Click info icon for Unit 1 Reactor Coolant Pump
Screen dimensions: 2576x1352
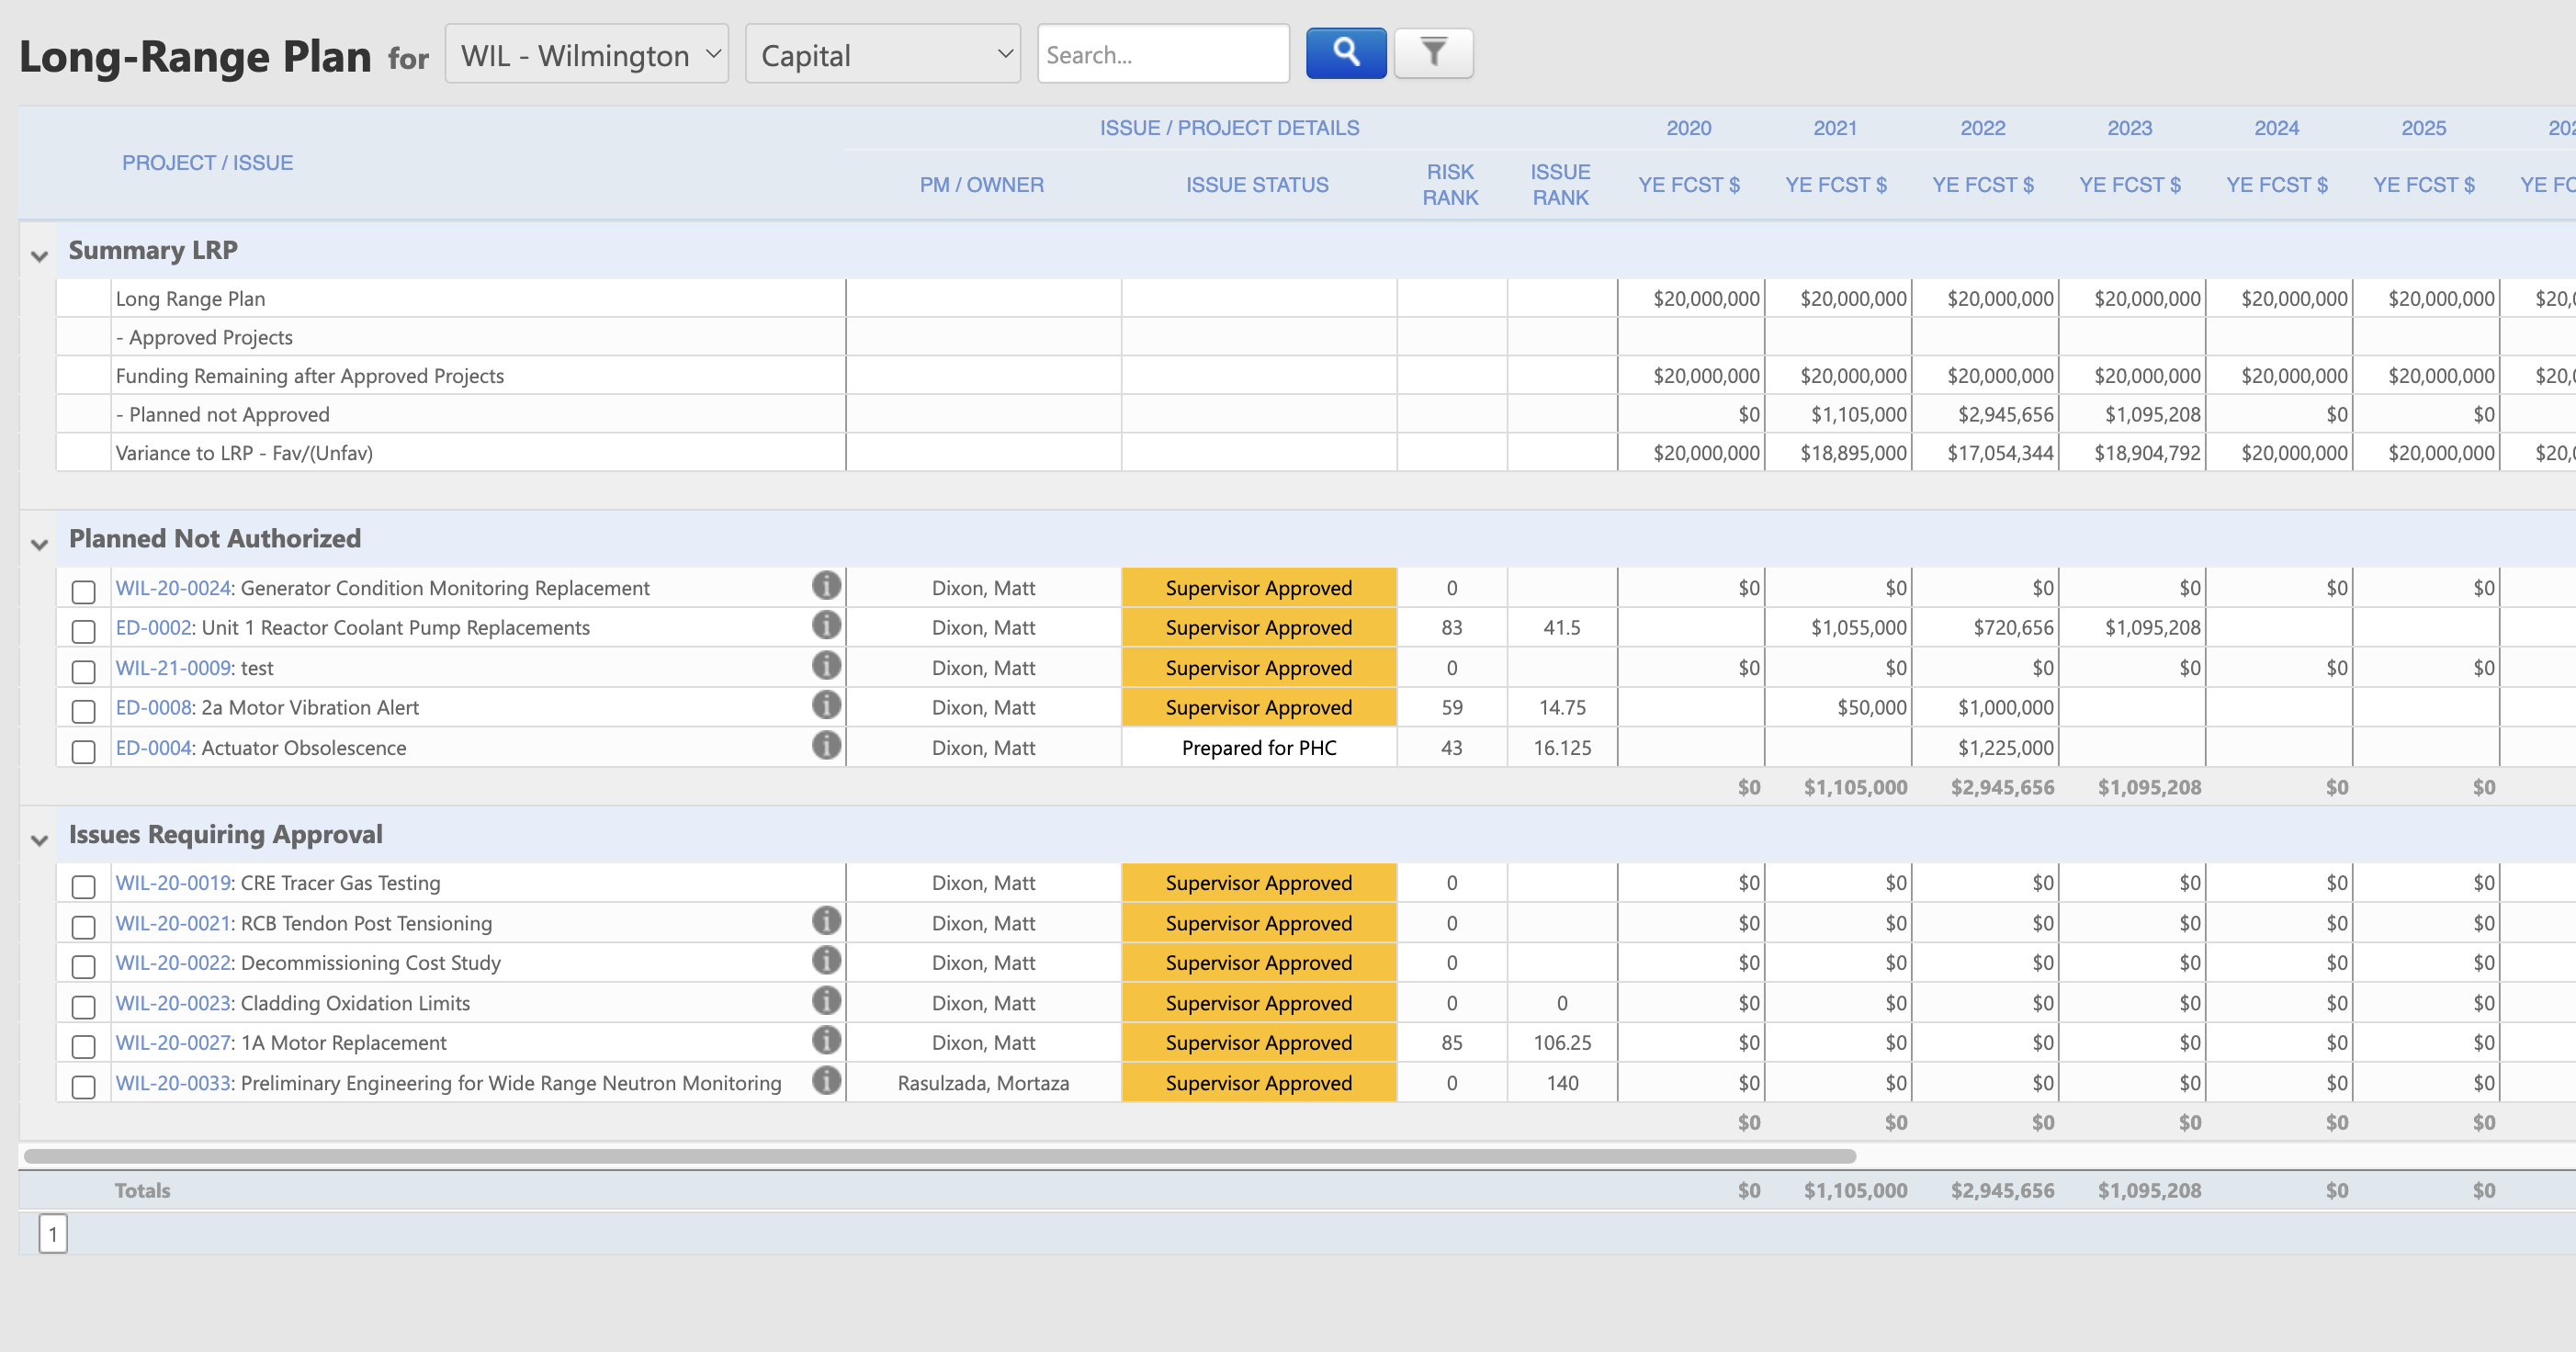pyautogui.click(x=826, y=626)
